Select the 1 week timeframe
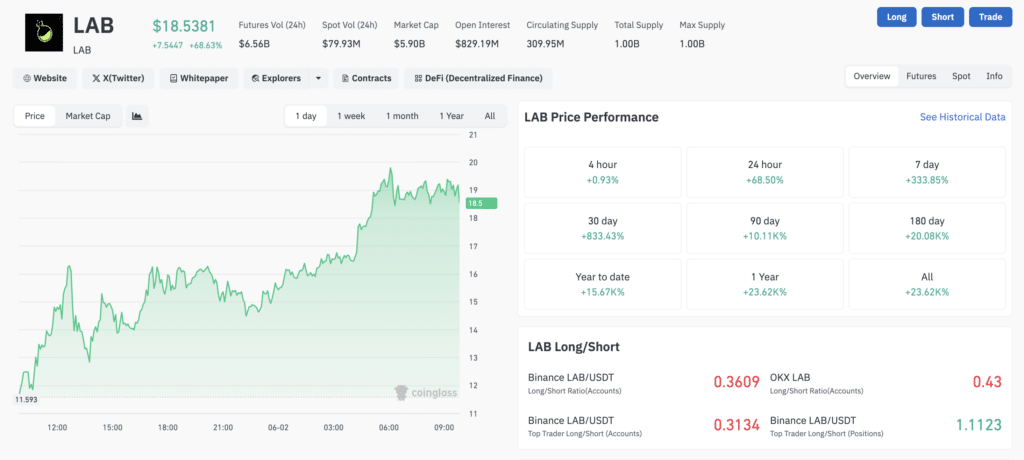The width and height of the screenshot is (1024, 460). (x=351, y=116)
